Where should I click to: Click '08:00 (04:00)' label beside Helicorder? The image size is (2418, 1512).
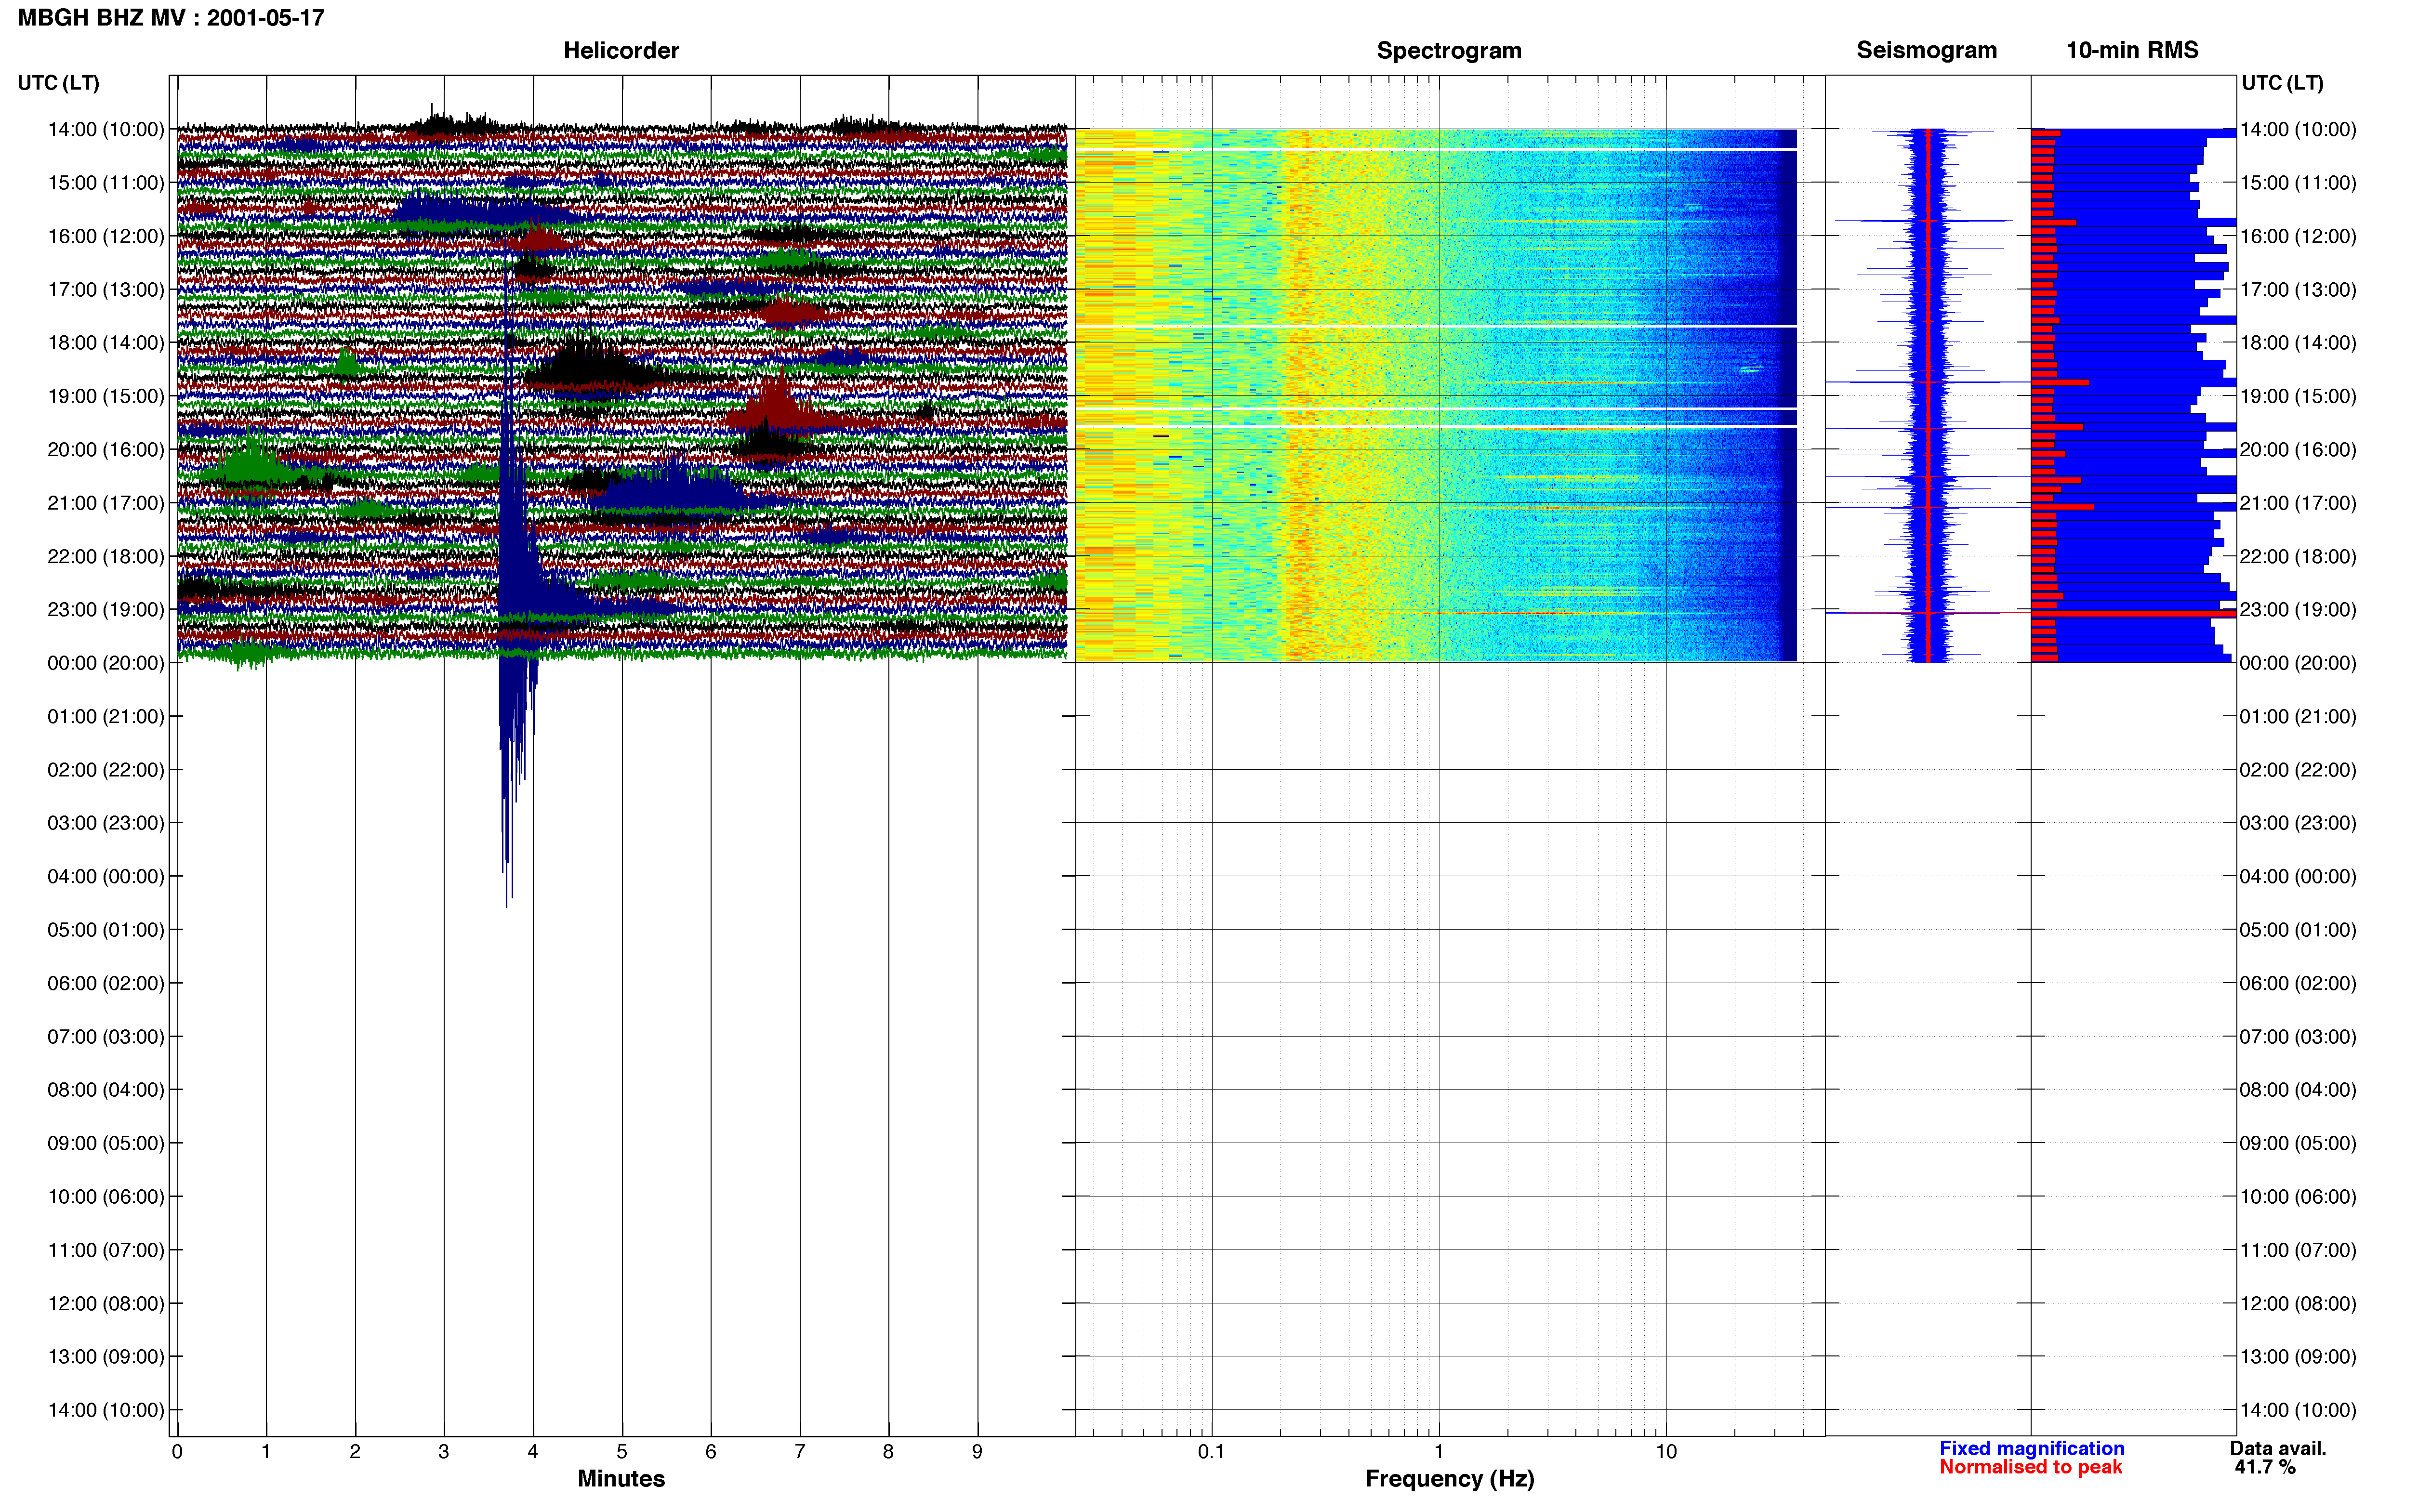106,1090
